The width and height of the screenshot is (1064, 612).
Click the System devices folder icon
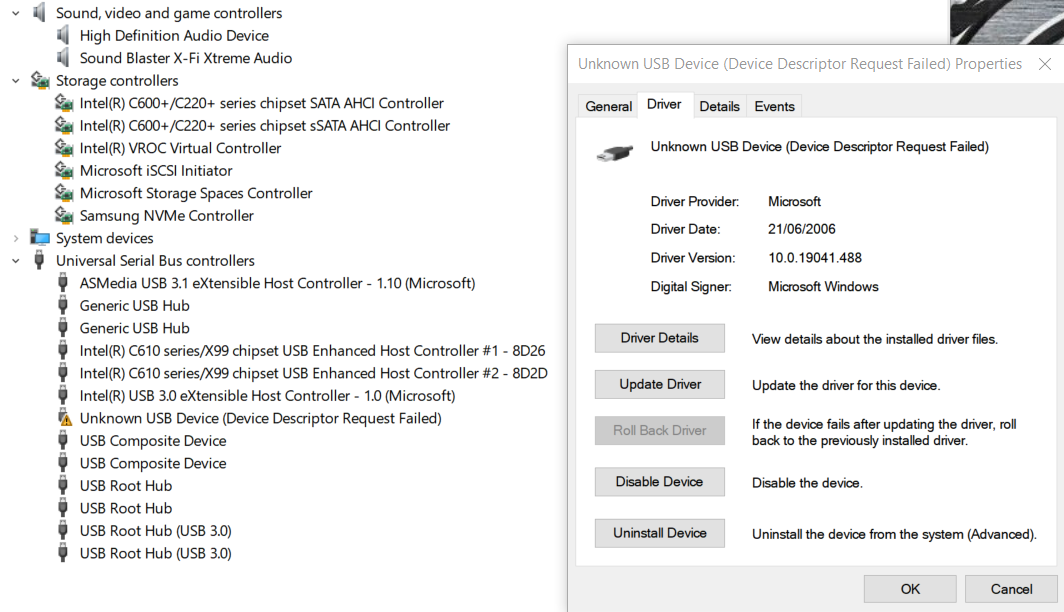[x=40, y=237]
